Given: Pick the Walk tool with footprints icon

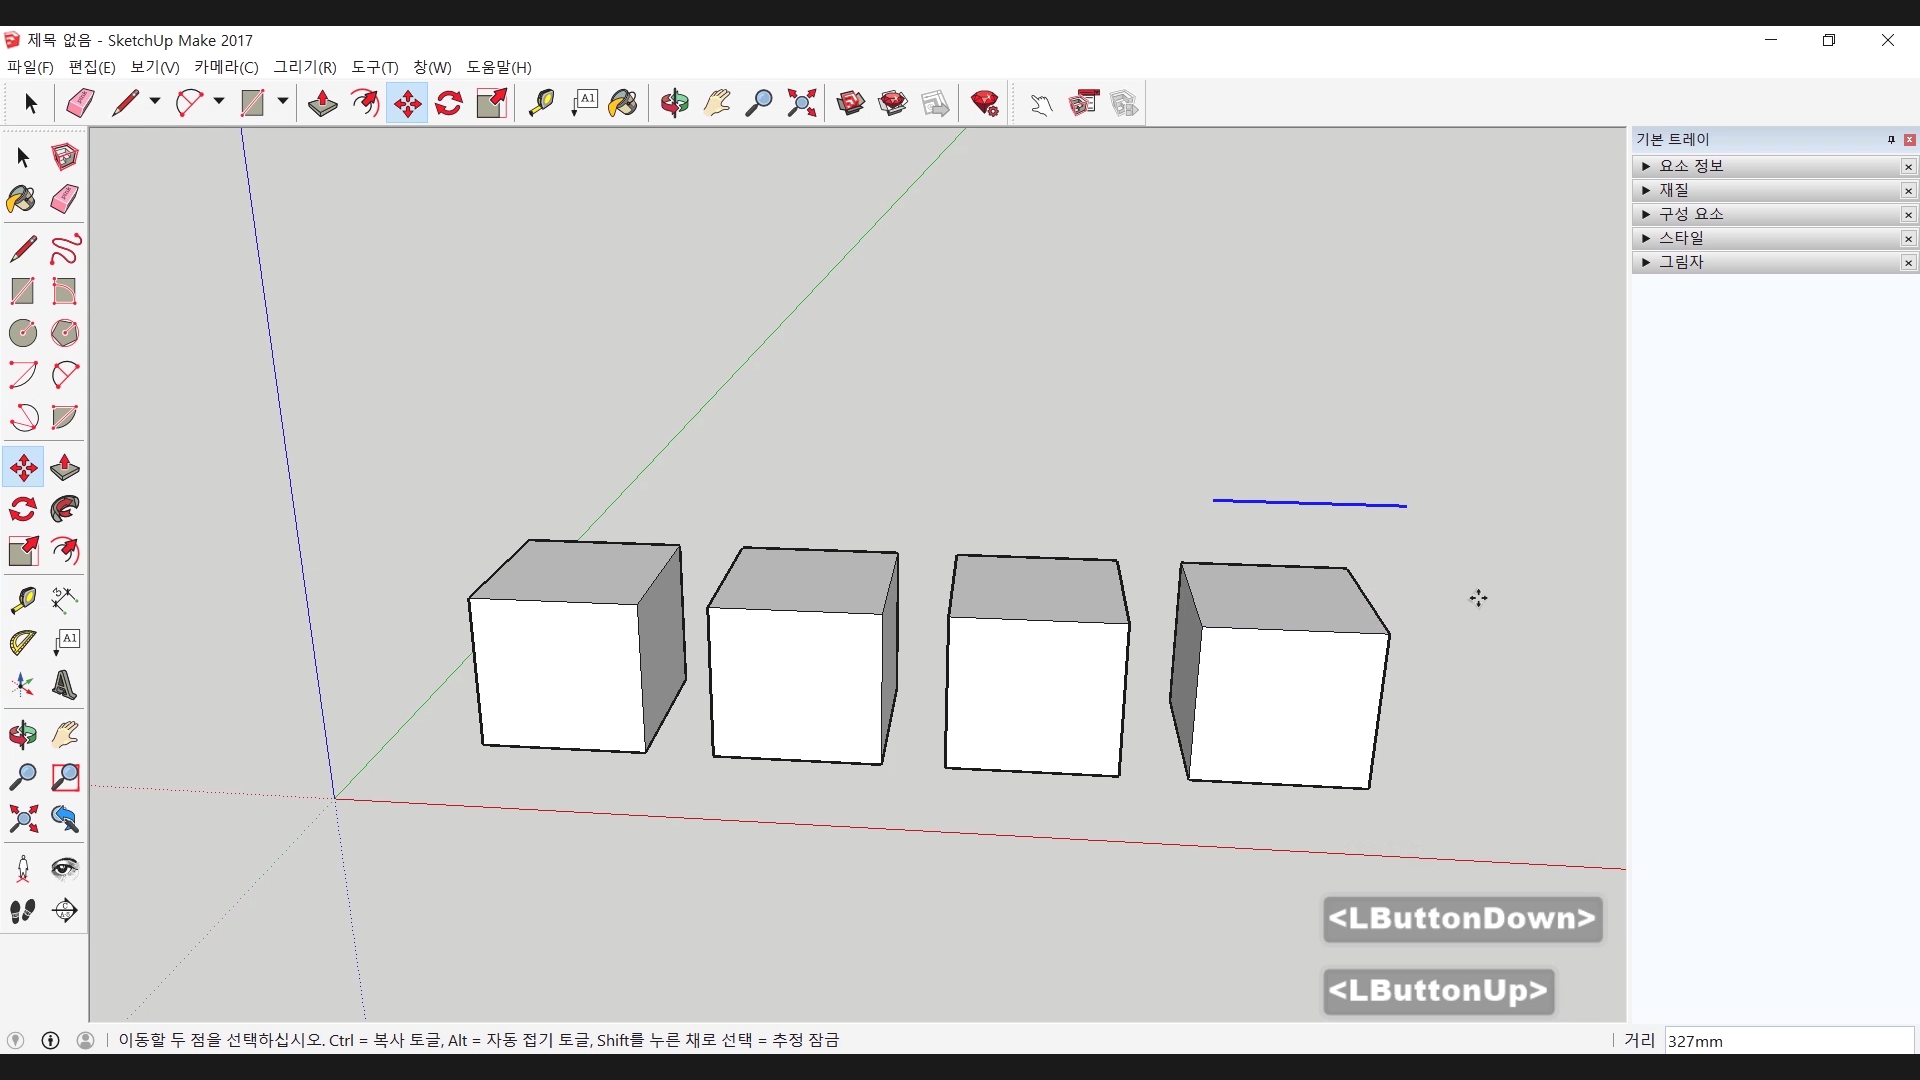Looking at the screenshot, I should (22, 910).
